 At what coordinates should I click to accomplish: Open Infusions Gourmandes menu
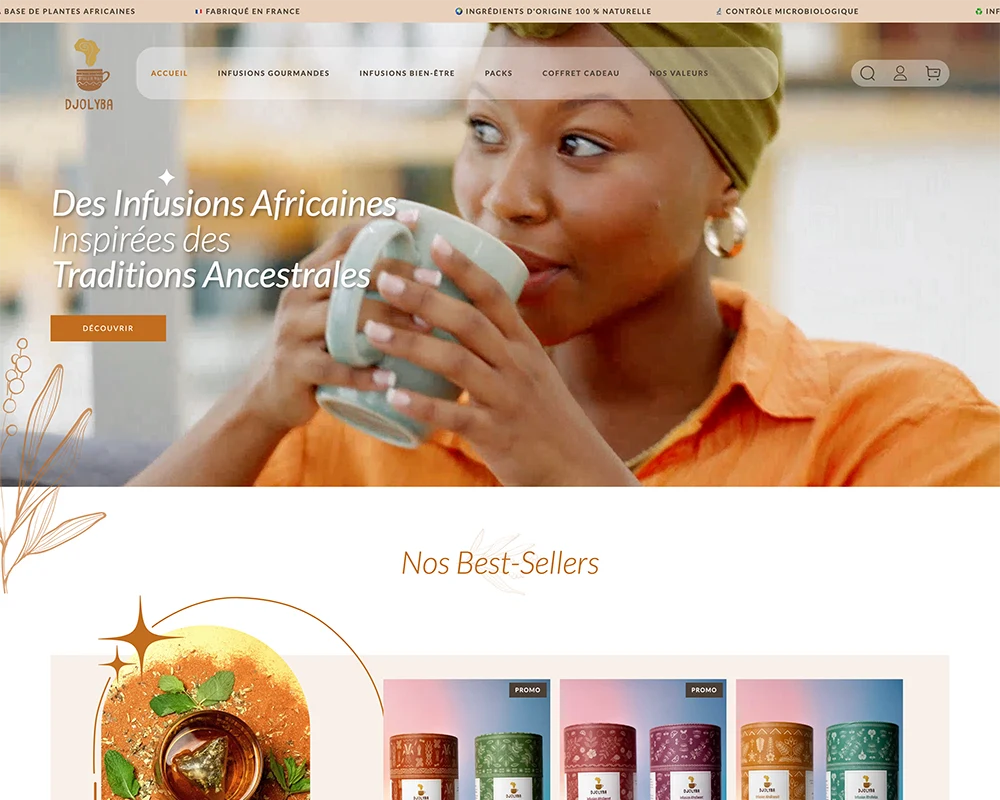(274, 73)
